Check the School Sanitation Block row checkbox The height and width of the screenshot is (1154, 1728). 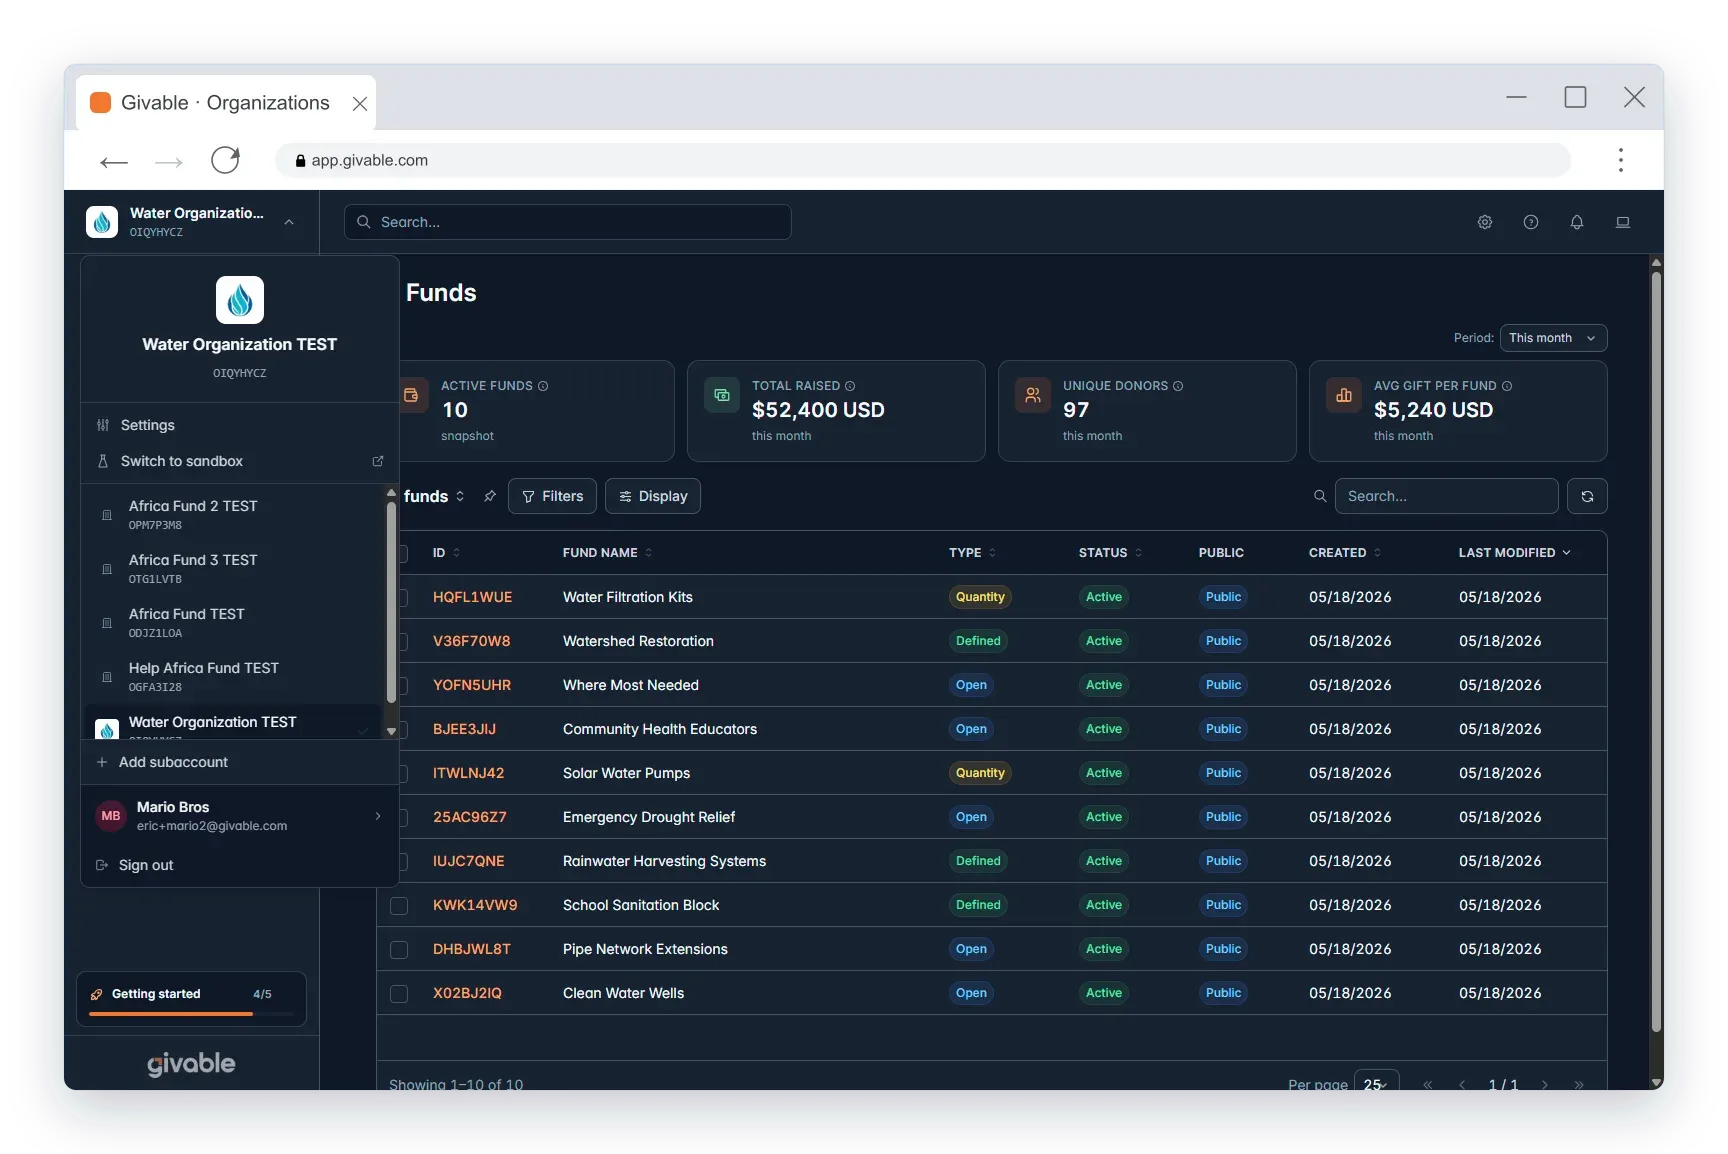point(399,905)
